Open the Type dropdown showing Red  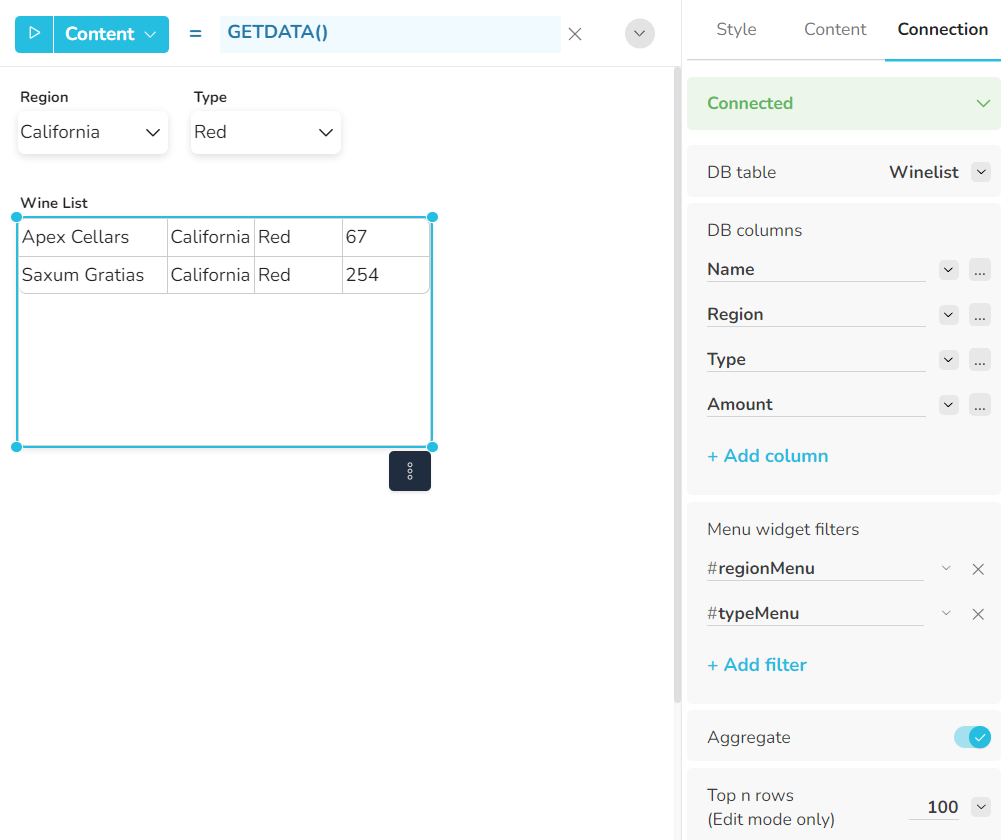point(265,132)
